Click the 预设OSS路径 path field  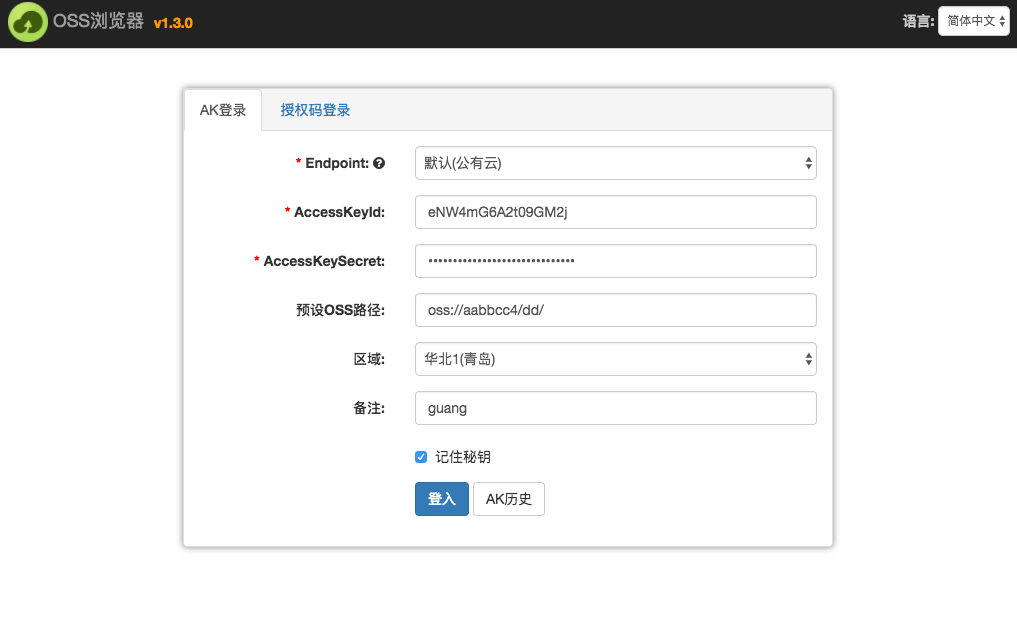coord(615,310)
